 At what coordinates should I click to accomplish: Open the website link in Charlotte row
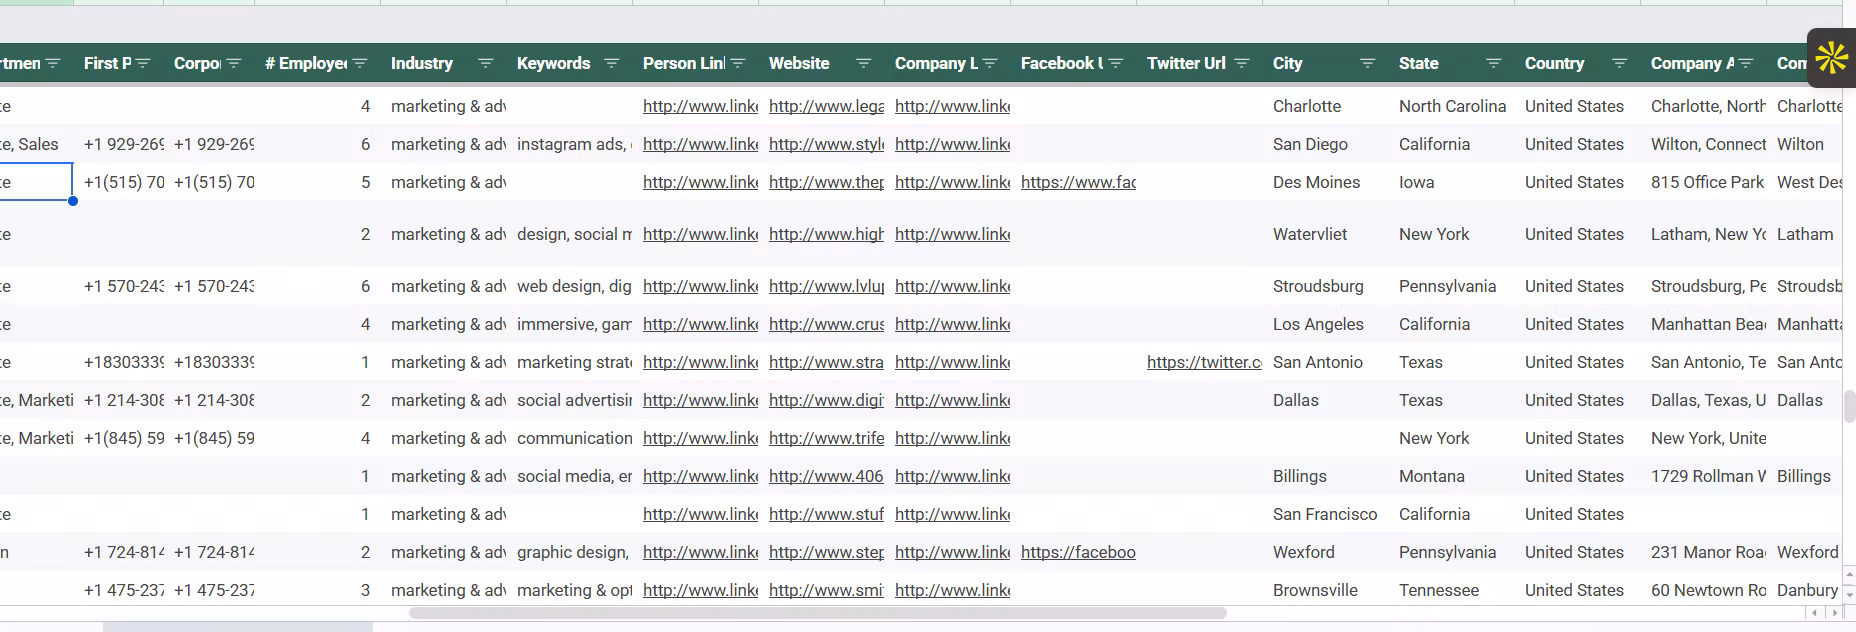(826, 106)
